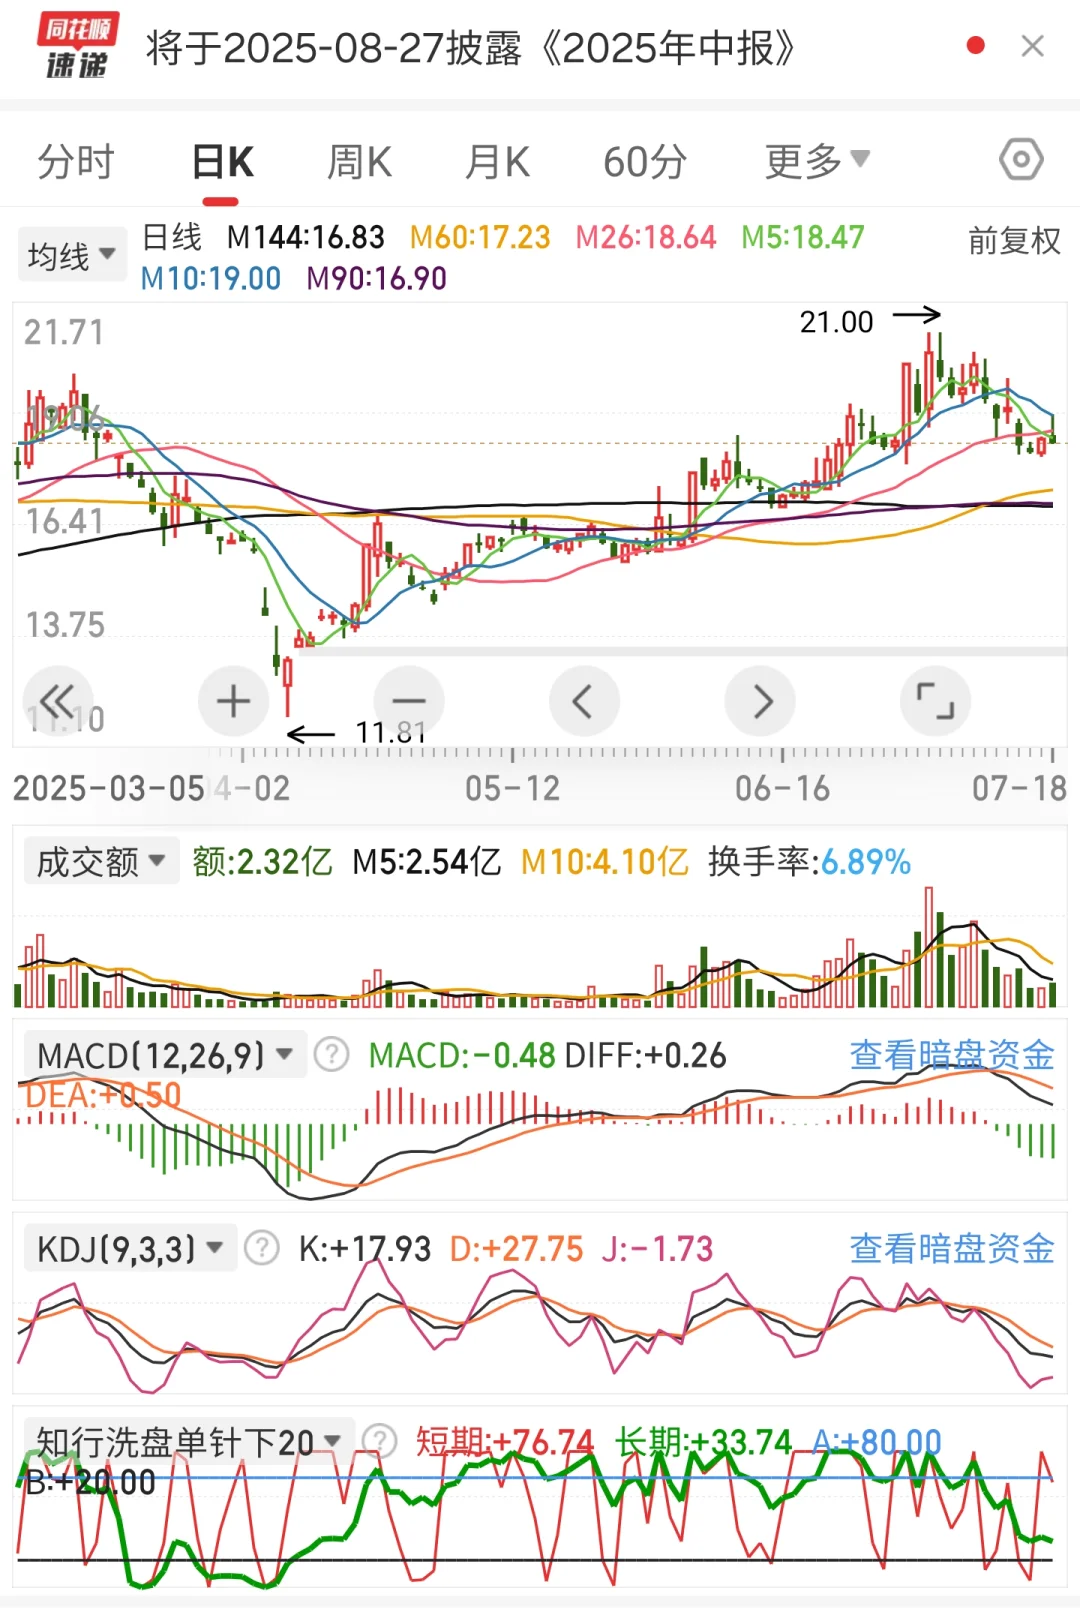The image size is (1080, 1612).
Task: Tap the 07-18 date axis label
Action: tap(1019, 789)
